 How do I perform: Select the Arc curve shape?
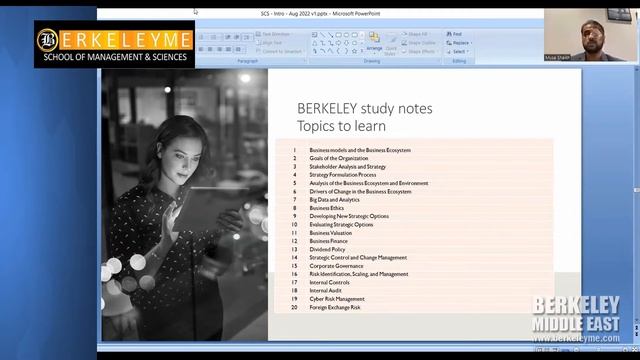pos(322,51)
